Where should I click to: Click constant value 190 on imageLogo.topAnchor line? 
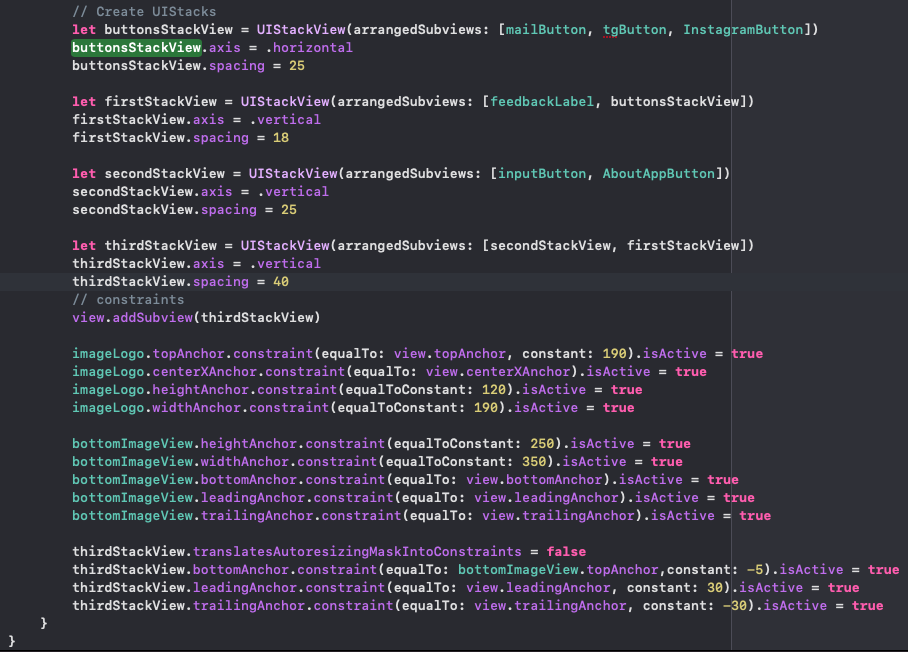[x=614, y=353]
